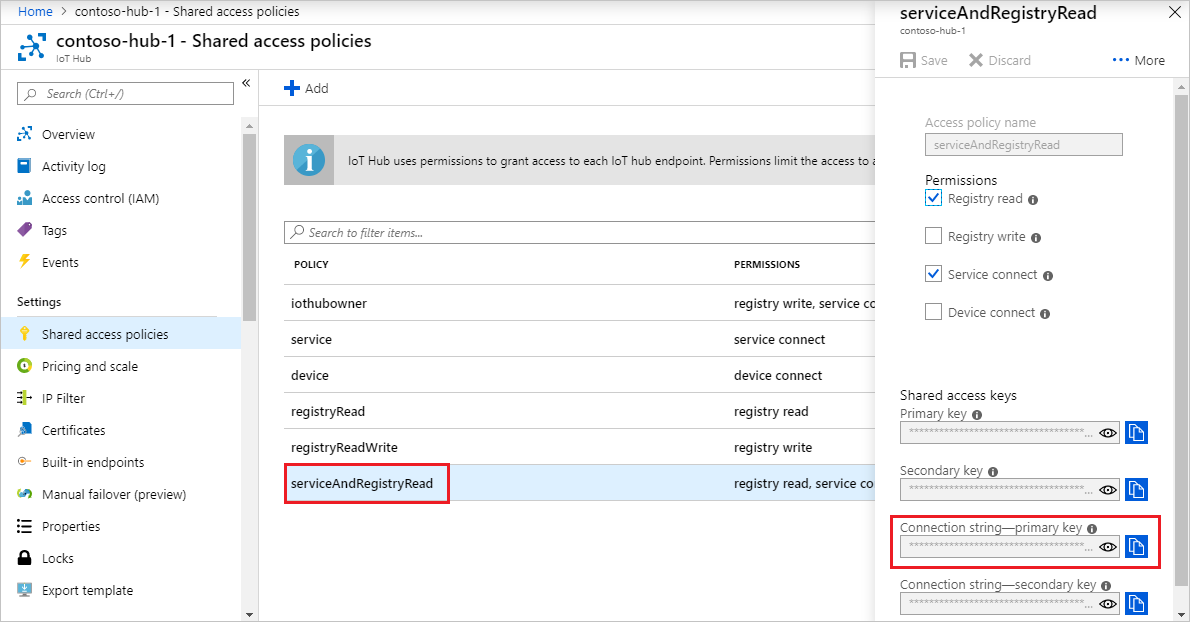Copy the Secondary key to clipboard
This screenshot has width=1190, height=622.
pyautogui.click(x=1136, y=489)
